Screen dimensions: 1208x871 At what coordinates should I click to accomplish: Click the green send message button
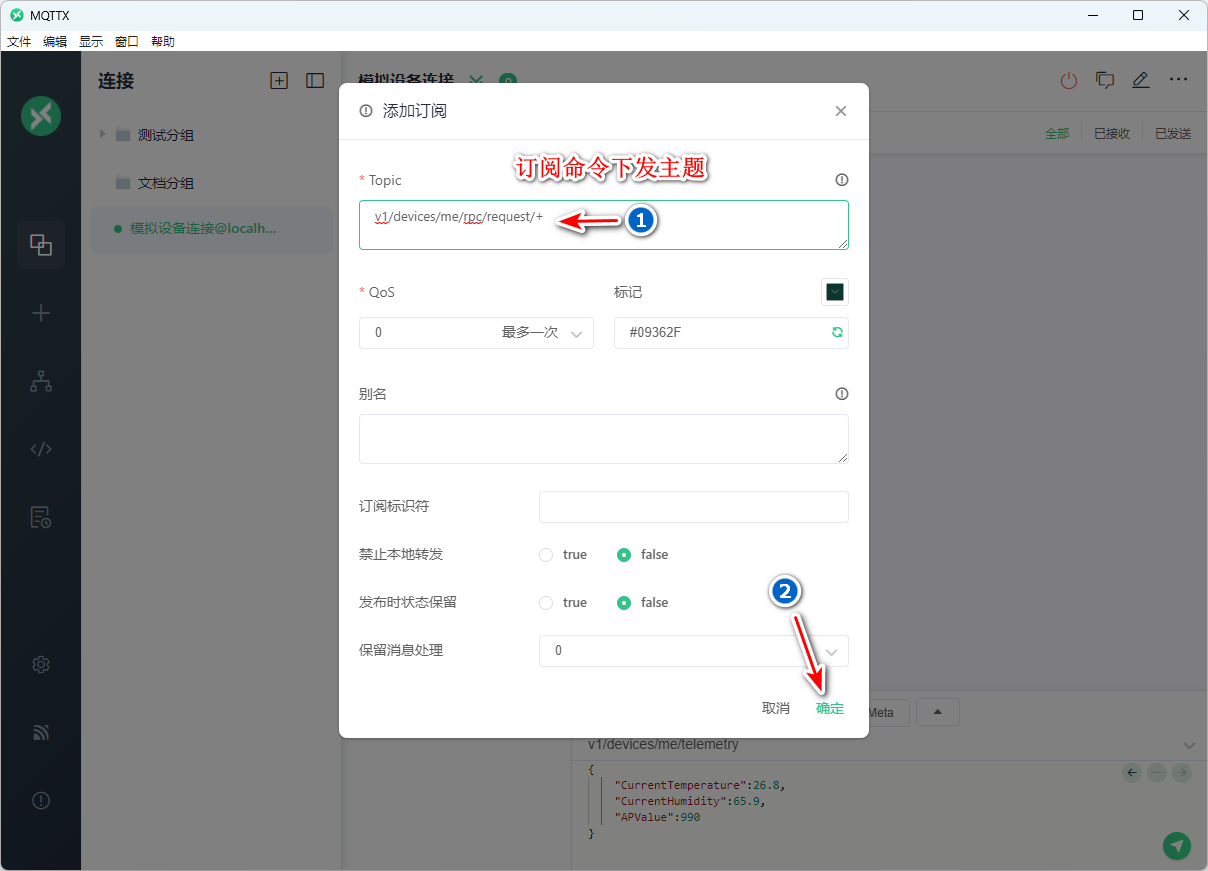click(1177, 845)
